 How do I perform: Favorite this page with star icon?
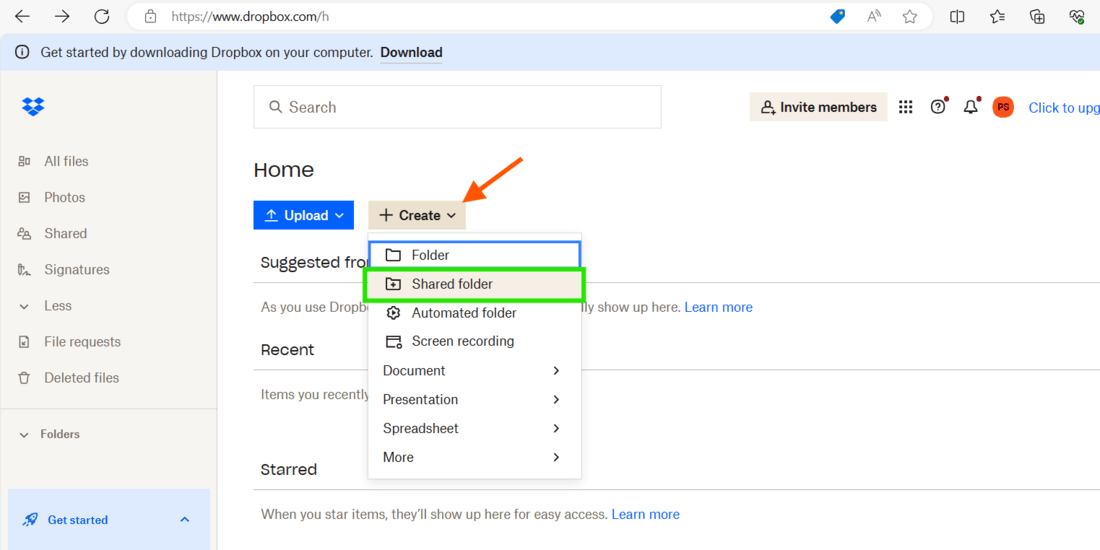point(910,16)
